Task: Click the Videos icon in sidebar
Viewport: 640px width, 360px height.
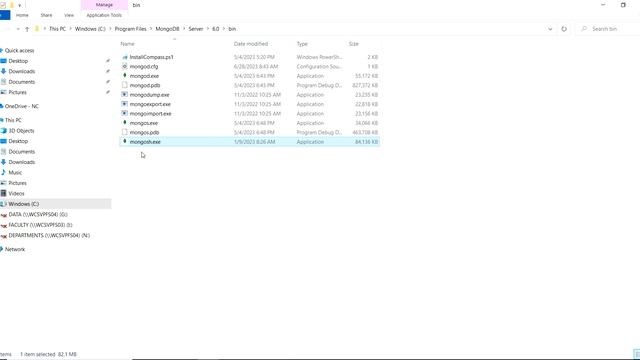Action: 4,193
